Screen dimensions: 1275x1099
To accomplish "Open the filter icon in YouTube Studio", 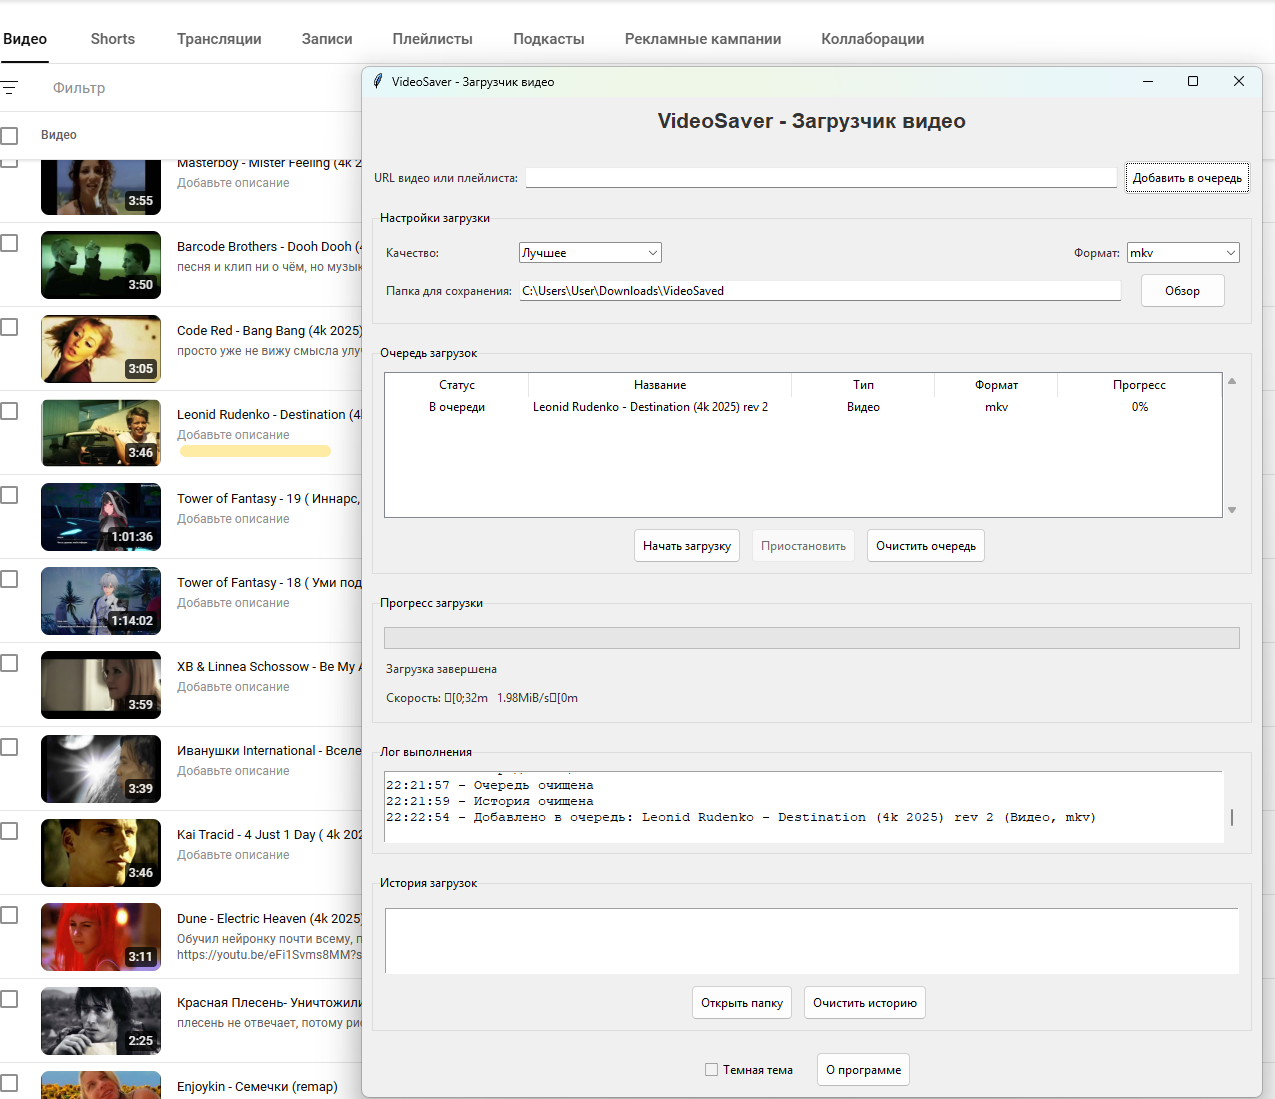I will [9, 88].
